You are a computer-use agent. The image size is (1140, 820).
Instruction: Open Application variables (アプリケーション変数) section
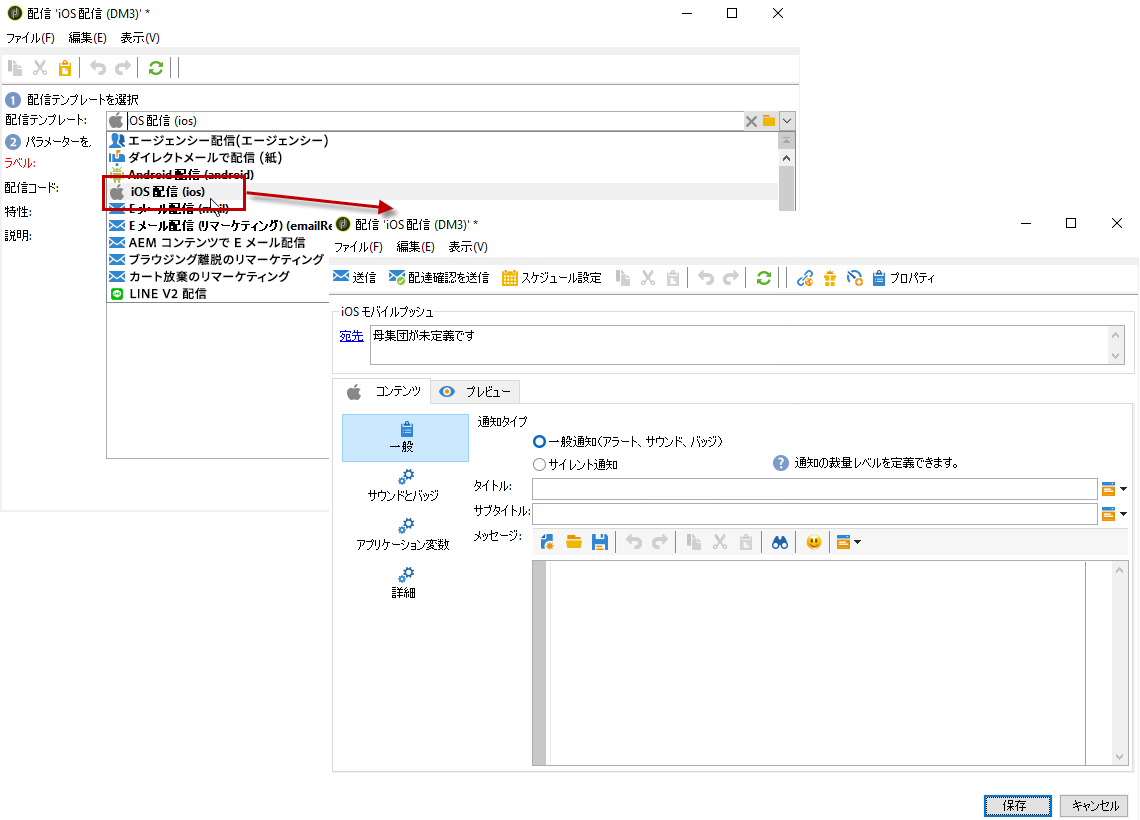404,535
